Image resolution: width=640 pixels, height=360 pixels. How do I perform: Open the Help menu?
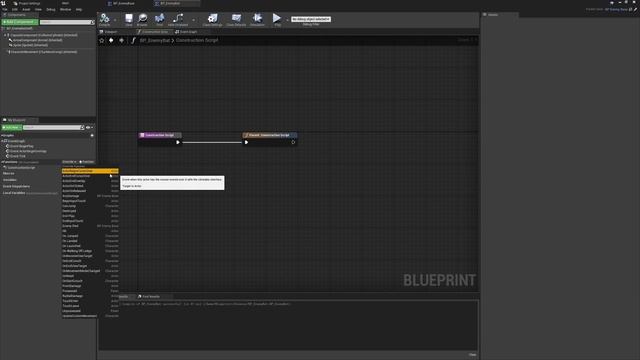(x=79, y=9)
